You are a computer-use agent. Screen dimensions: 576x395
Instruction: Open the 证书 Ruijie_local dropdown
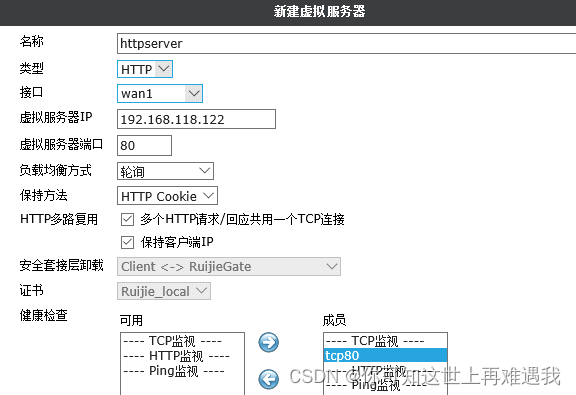point(164,291)
